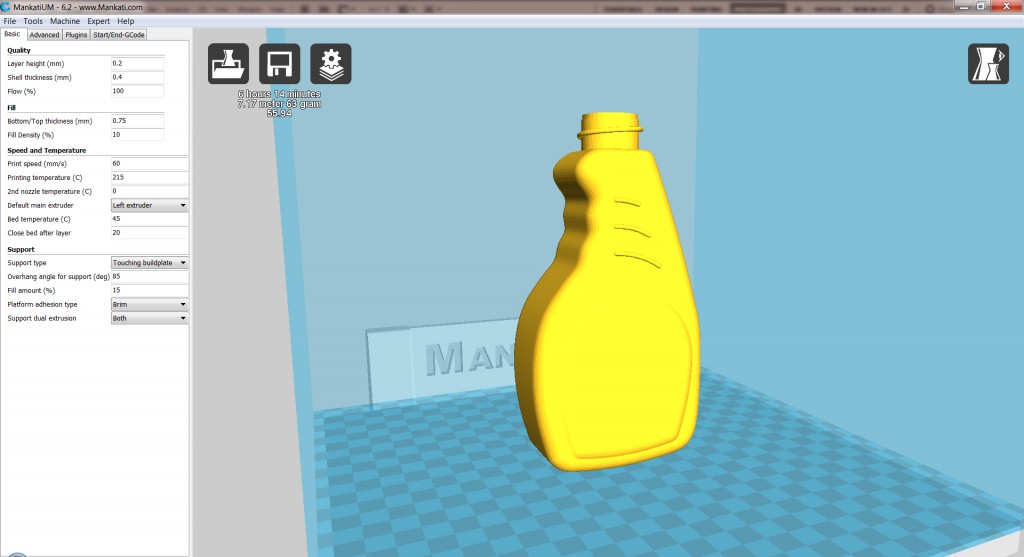Image resolution: width=1024 pixels, height=557 pixels.
Task: Expand Platform adhesion type dropdown
Action: [149, 304]
